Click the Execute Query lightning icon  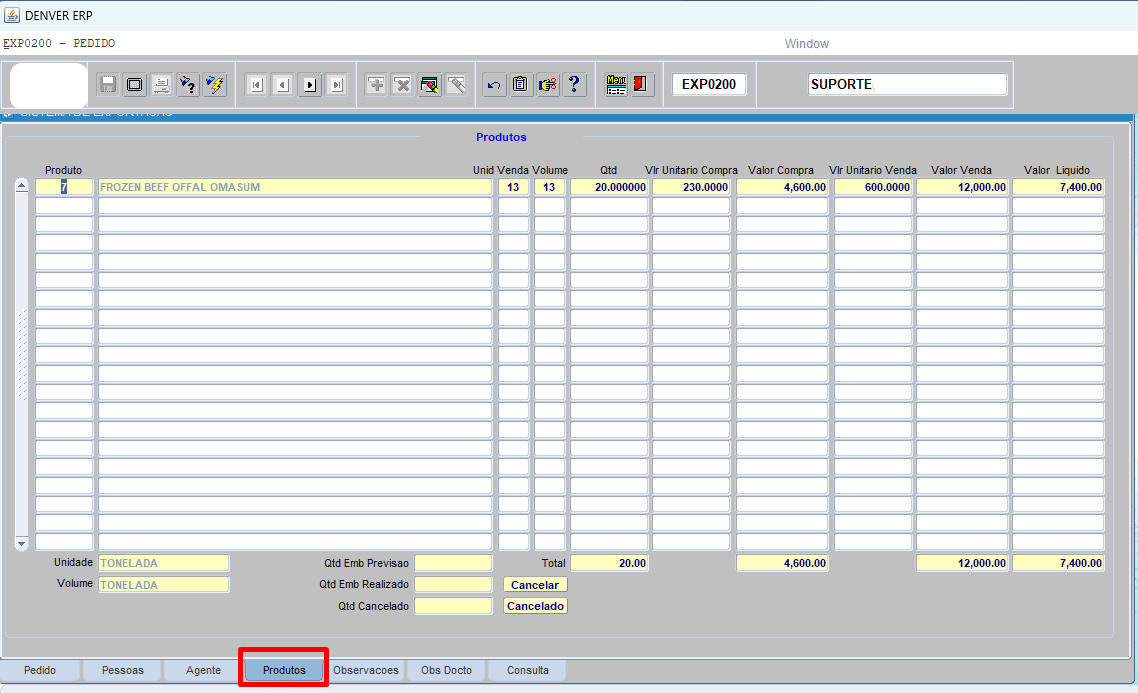pos(215,85)
